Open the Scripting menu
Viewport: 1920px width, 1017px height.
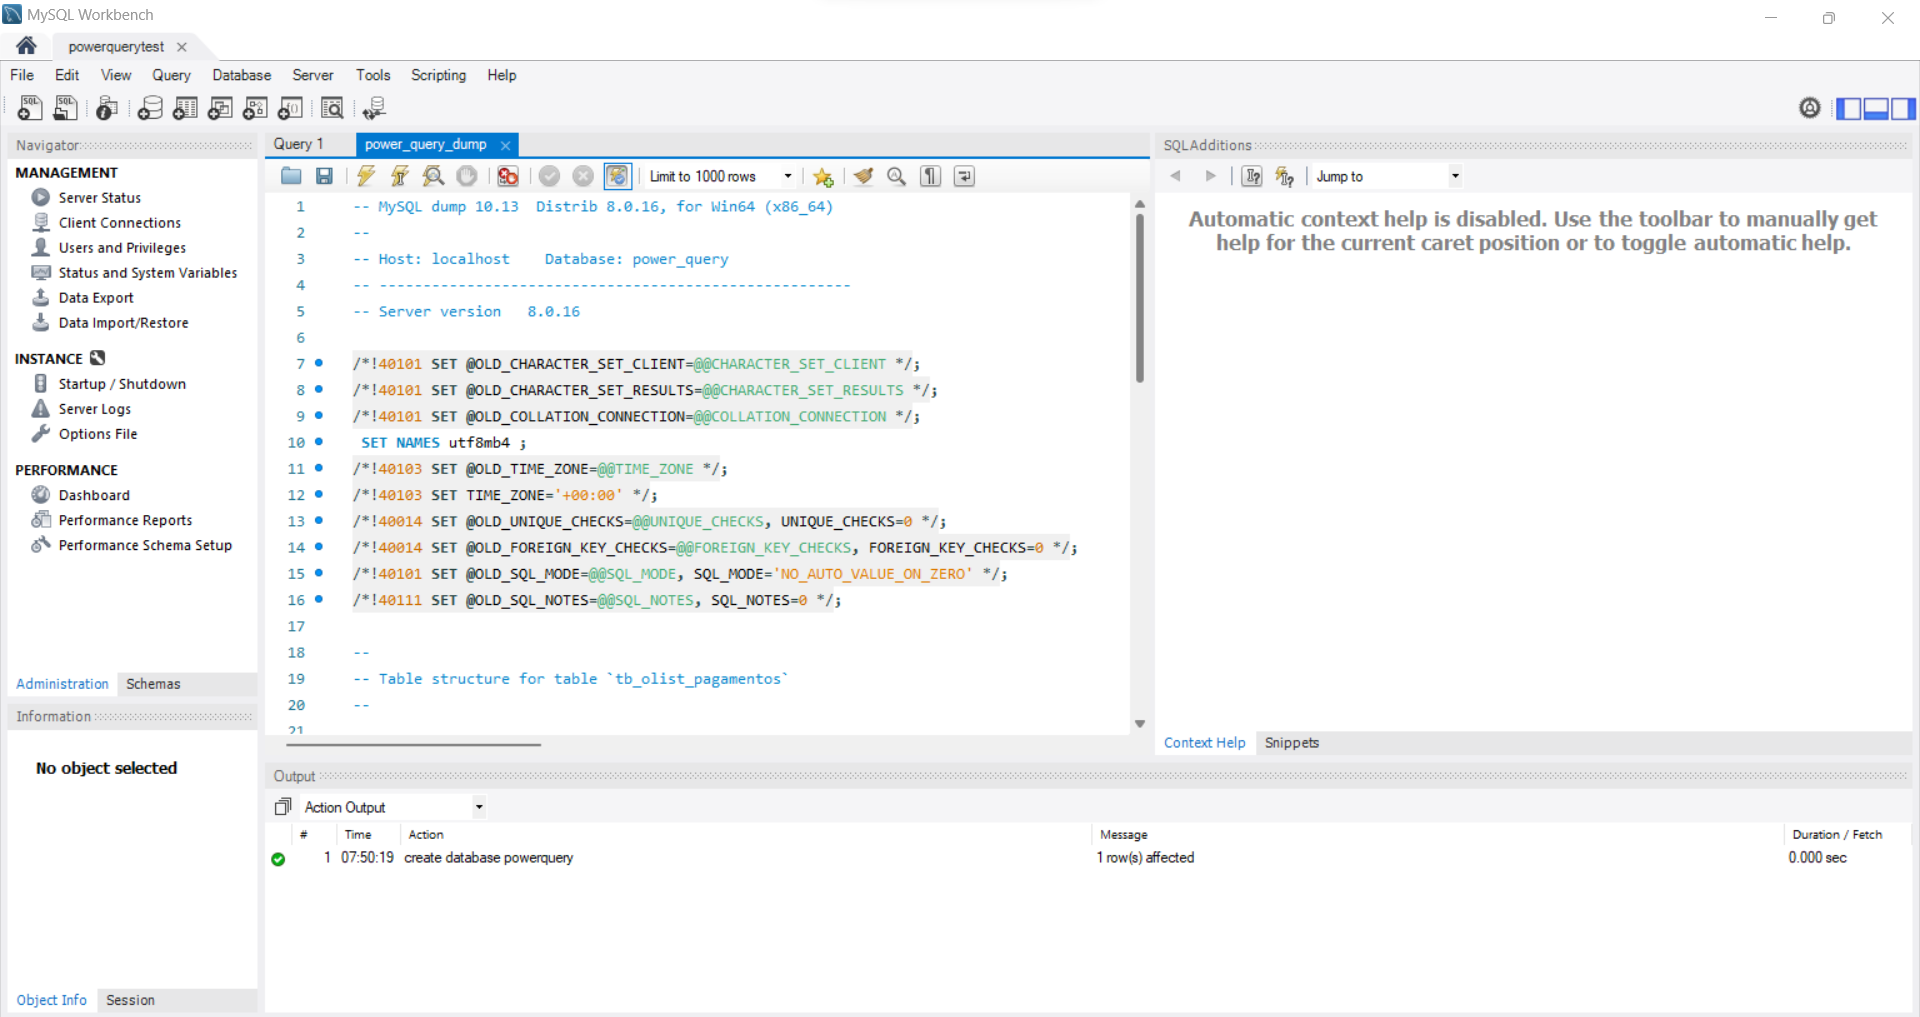point(438,75)
